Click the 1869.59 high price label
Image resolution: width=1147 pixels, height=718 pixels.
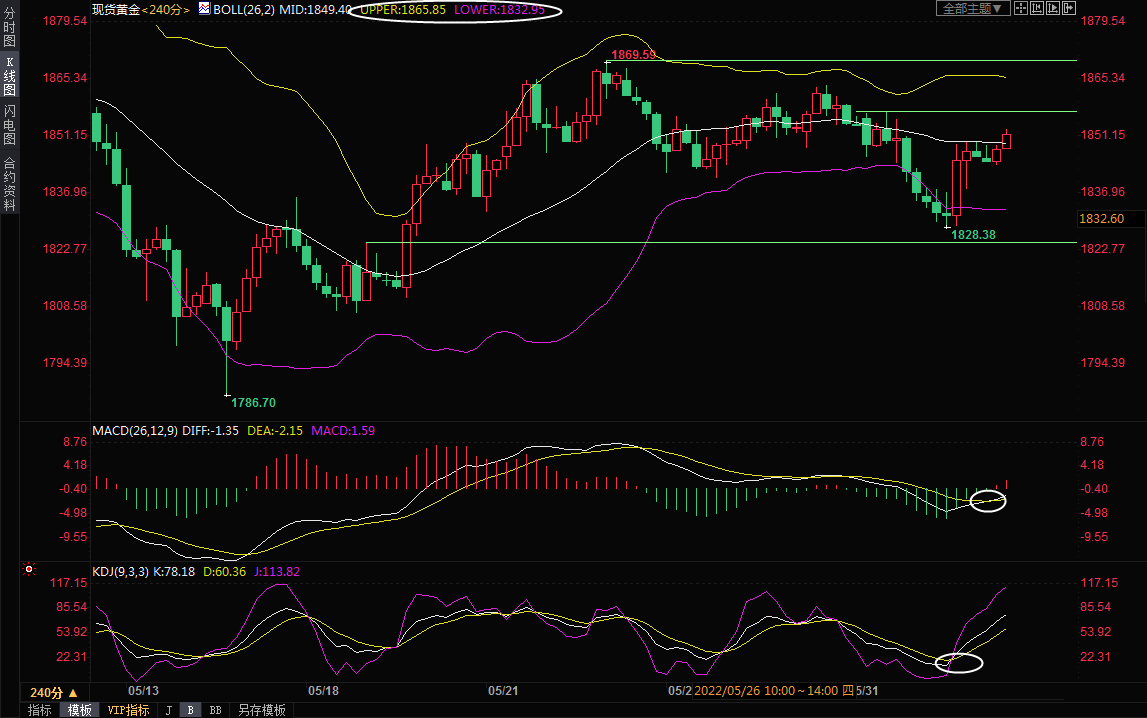[x=633, y=54]
